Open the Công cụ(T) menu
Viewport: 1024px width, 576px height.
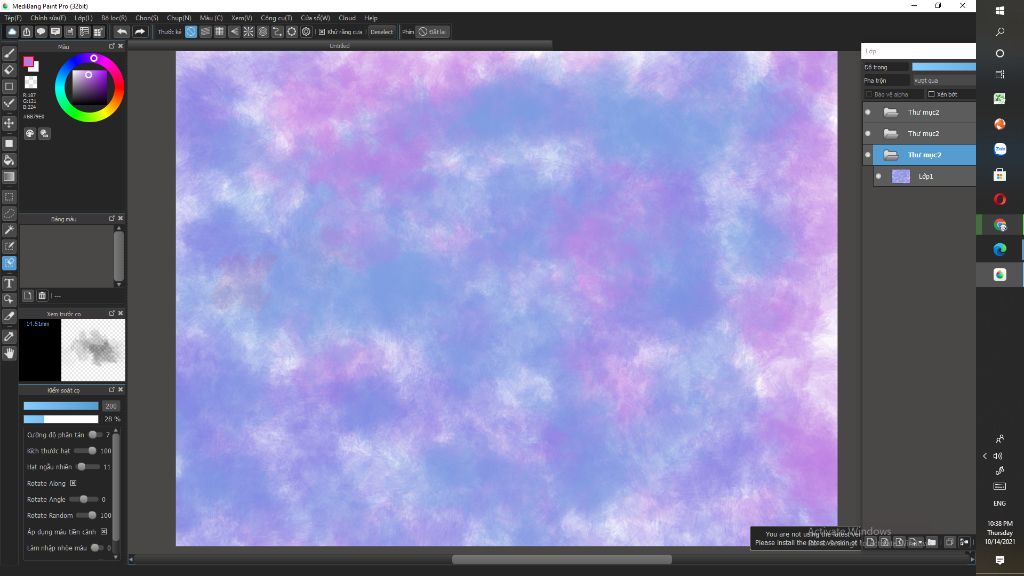(x=276, y=18)
